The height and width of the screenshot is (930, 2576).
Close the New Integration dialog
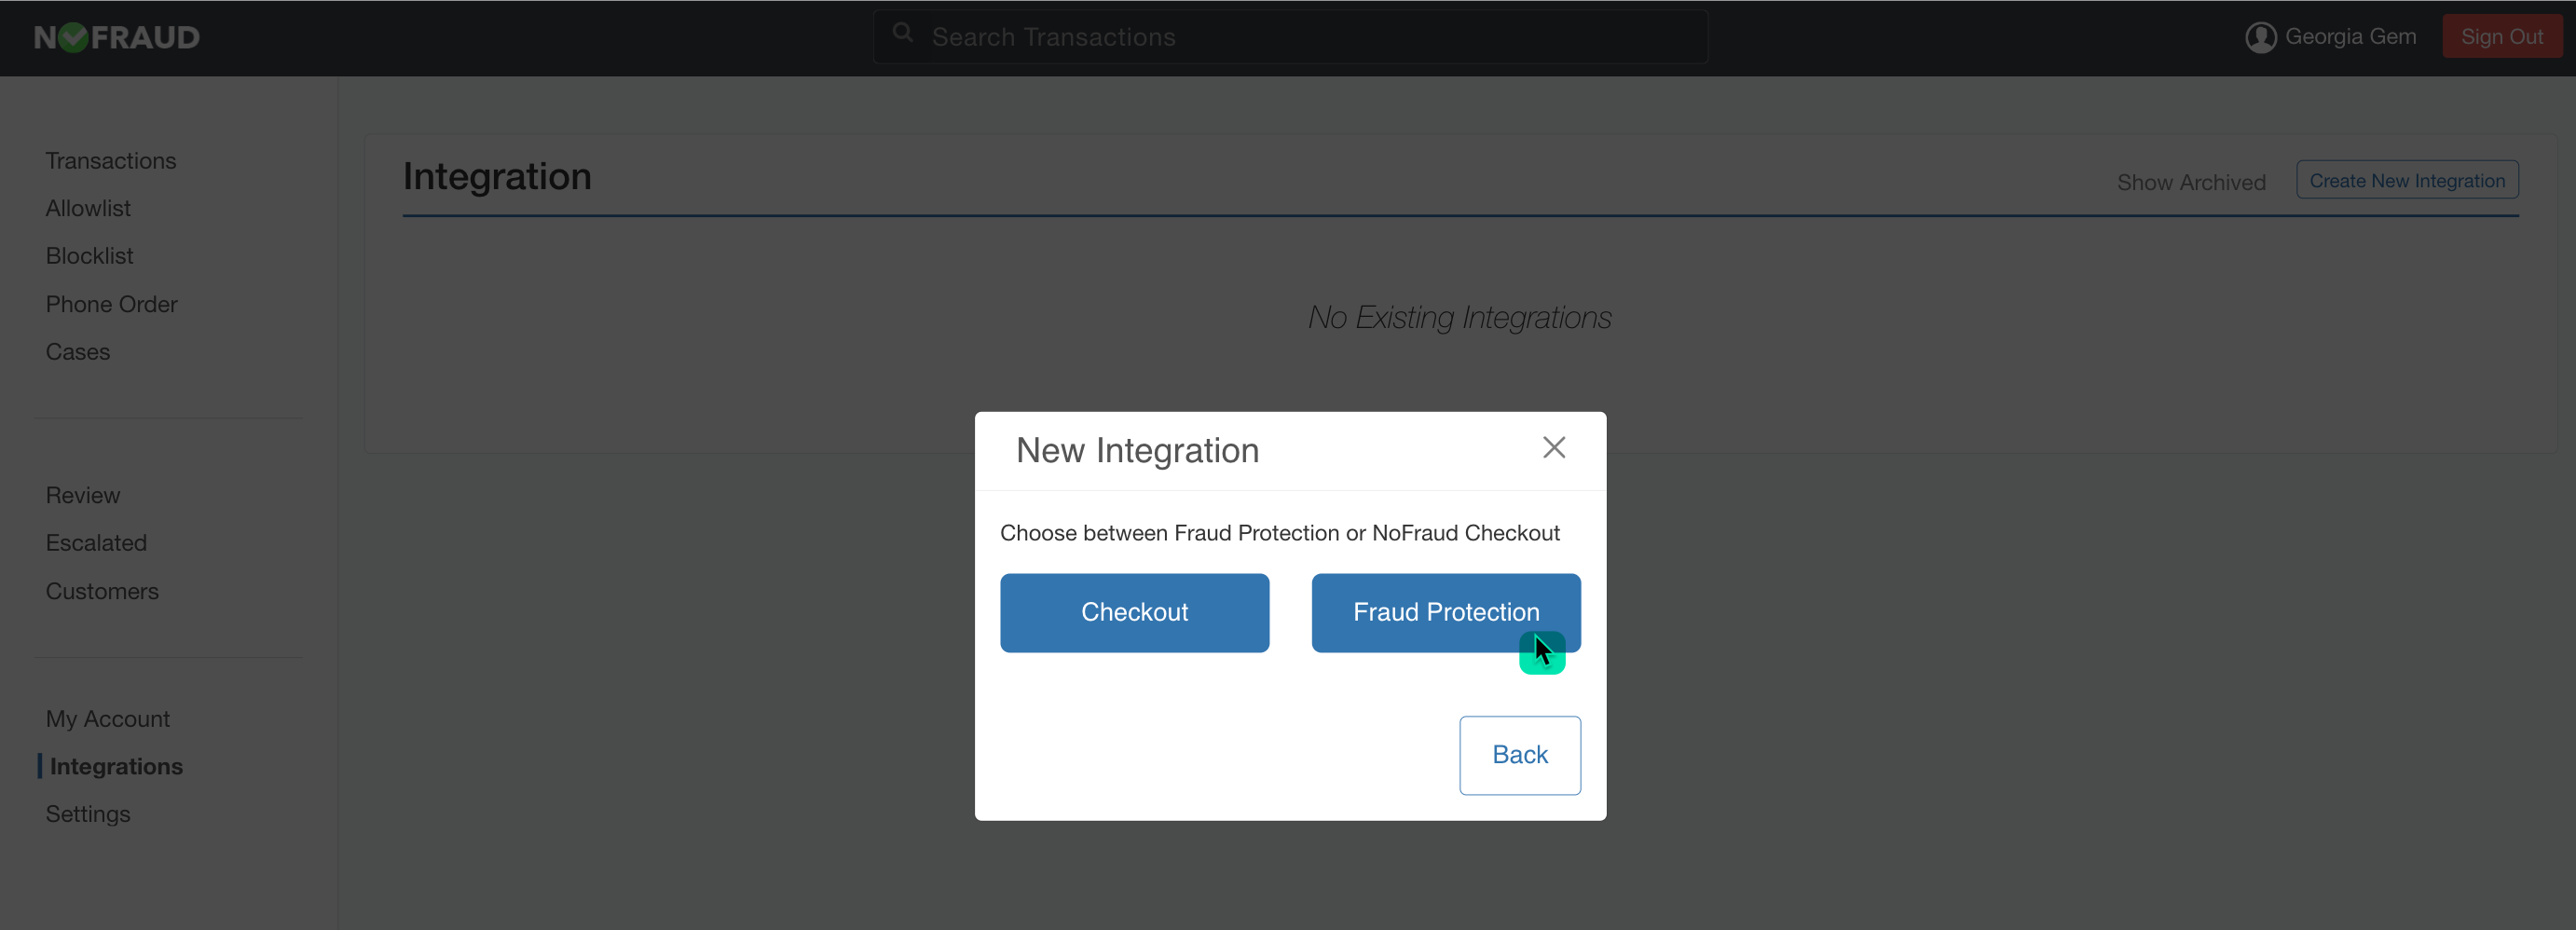(1553, 447)
